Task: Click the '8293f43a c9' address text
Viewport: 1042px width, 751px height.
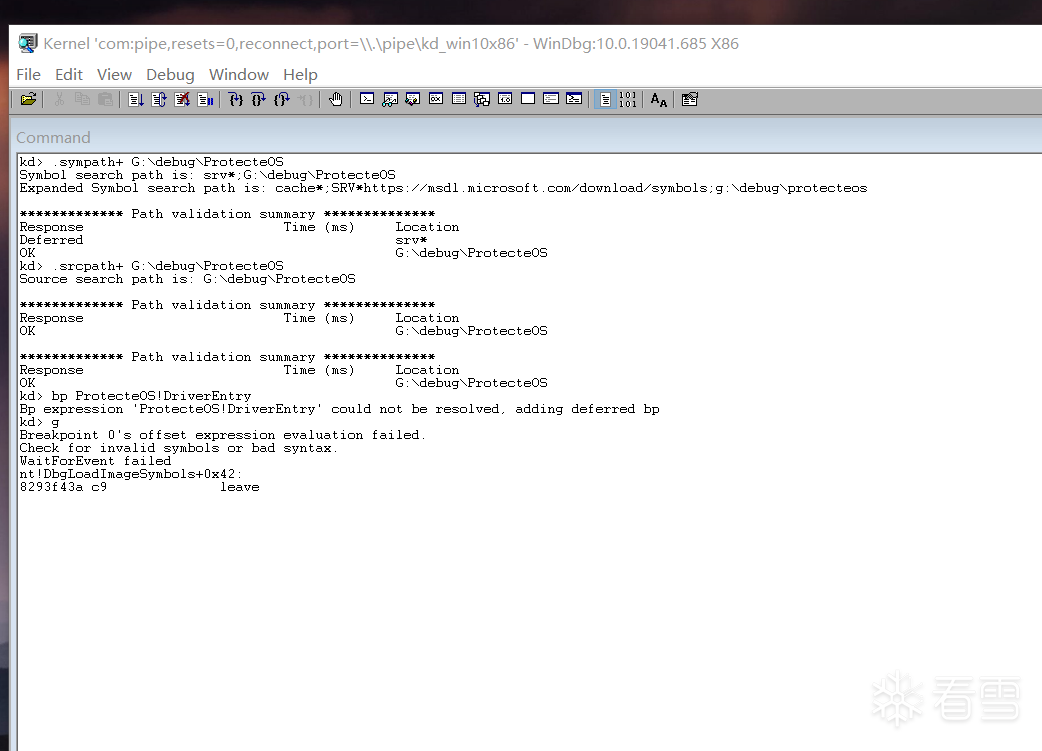Action: pos(63,487)
